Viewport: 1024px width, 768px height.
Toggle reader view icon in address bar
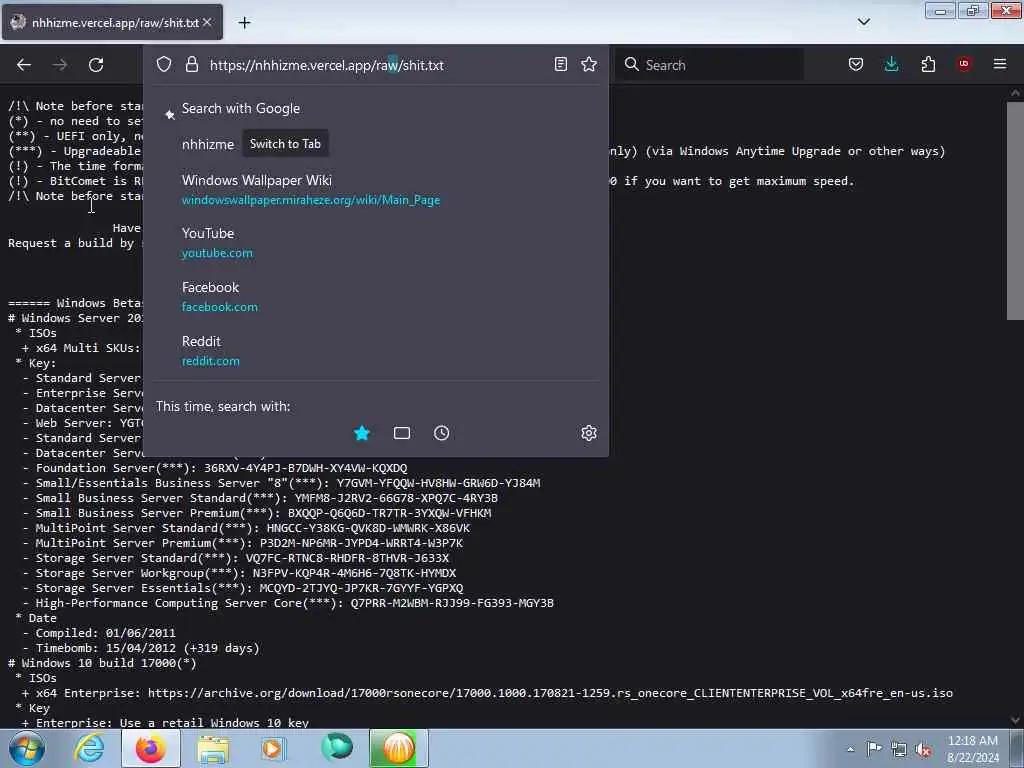pos(560,64)
